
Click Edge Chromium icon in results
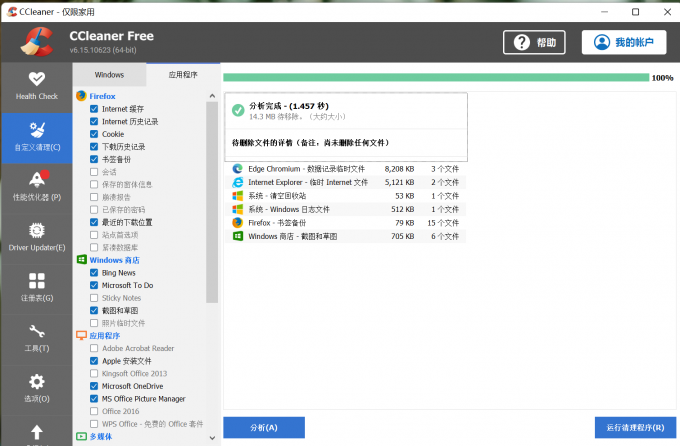coord(237,169)
